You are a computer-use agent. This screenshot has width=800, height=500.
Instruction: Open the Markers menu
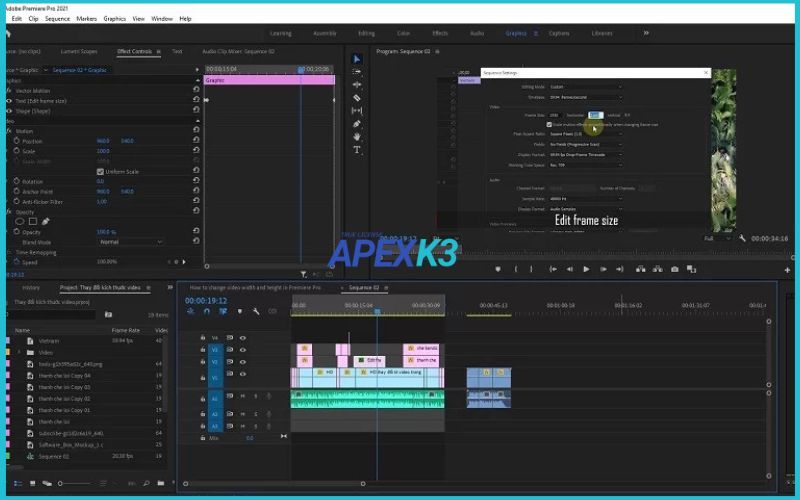point(86,19)
